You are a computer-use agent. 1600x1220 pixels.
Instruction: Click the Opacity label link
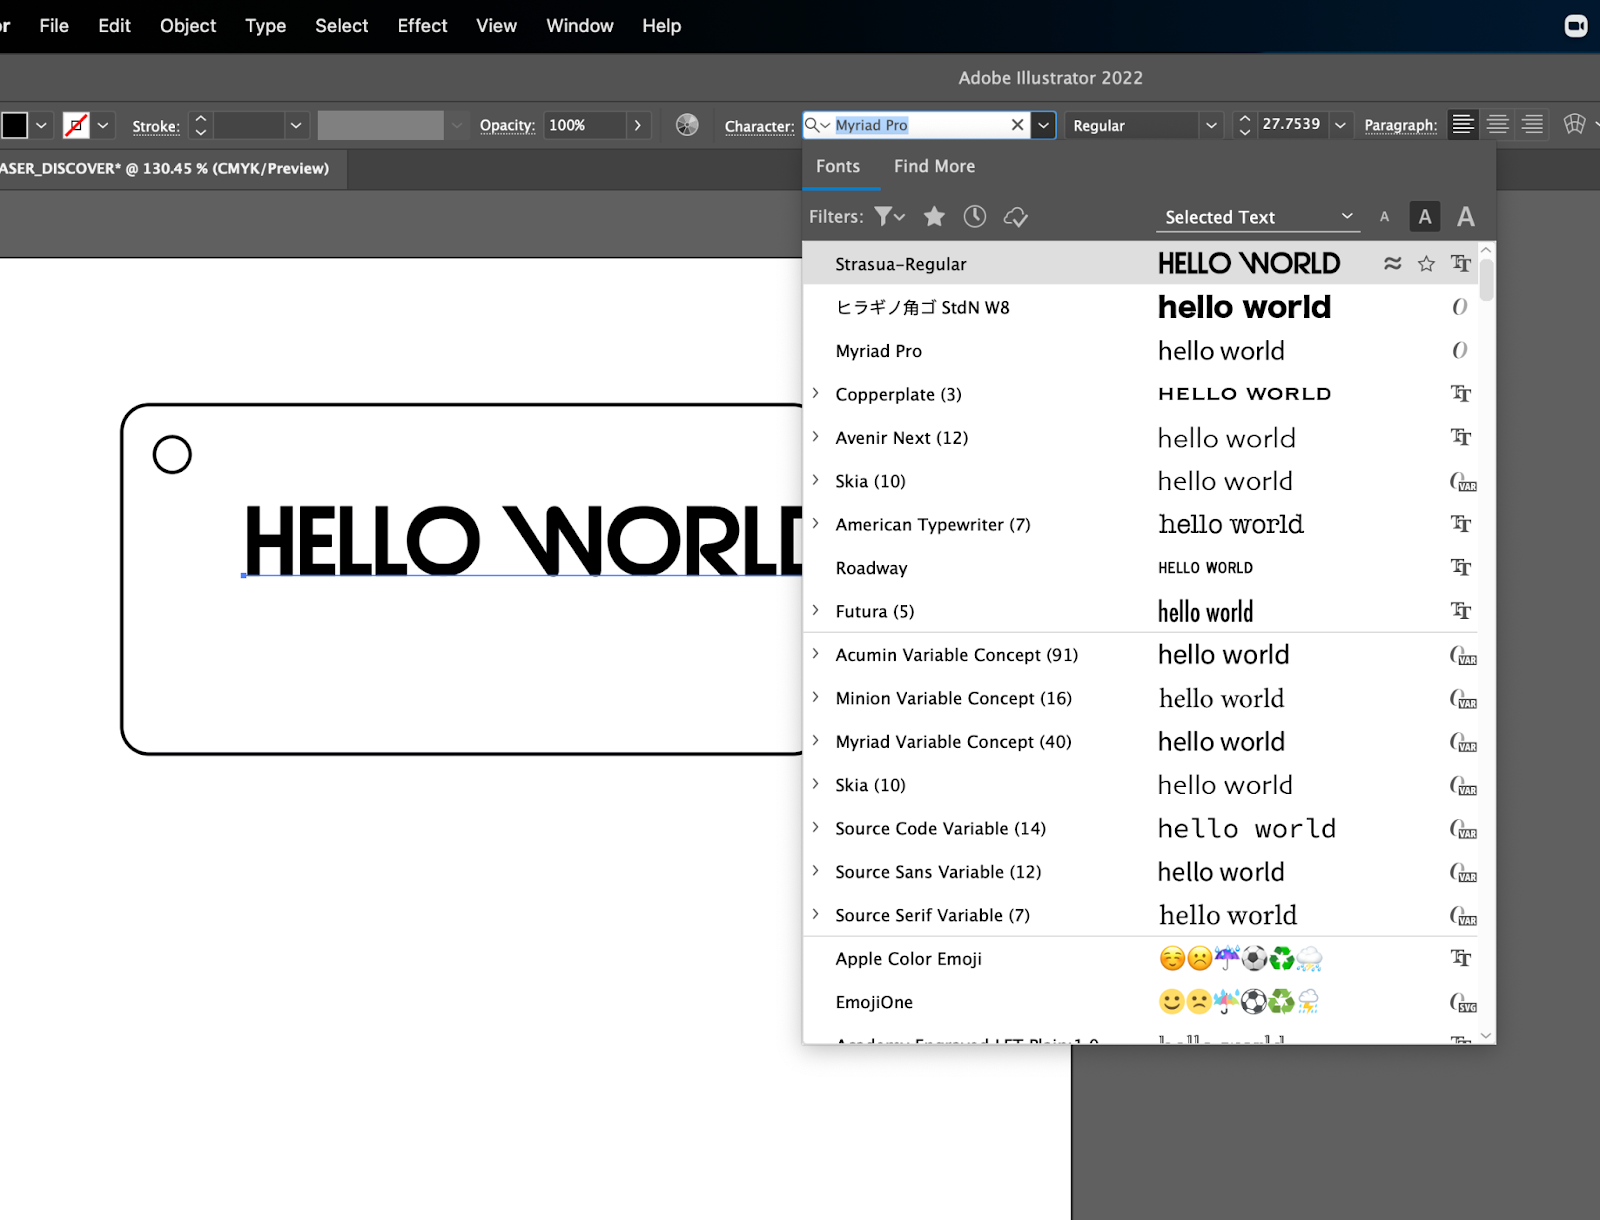click(507, 125)
